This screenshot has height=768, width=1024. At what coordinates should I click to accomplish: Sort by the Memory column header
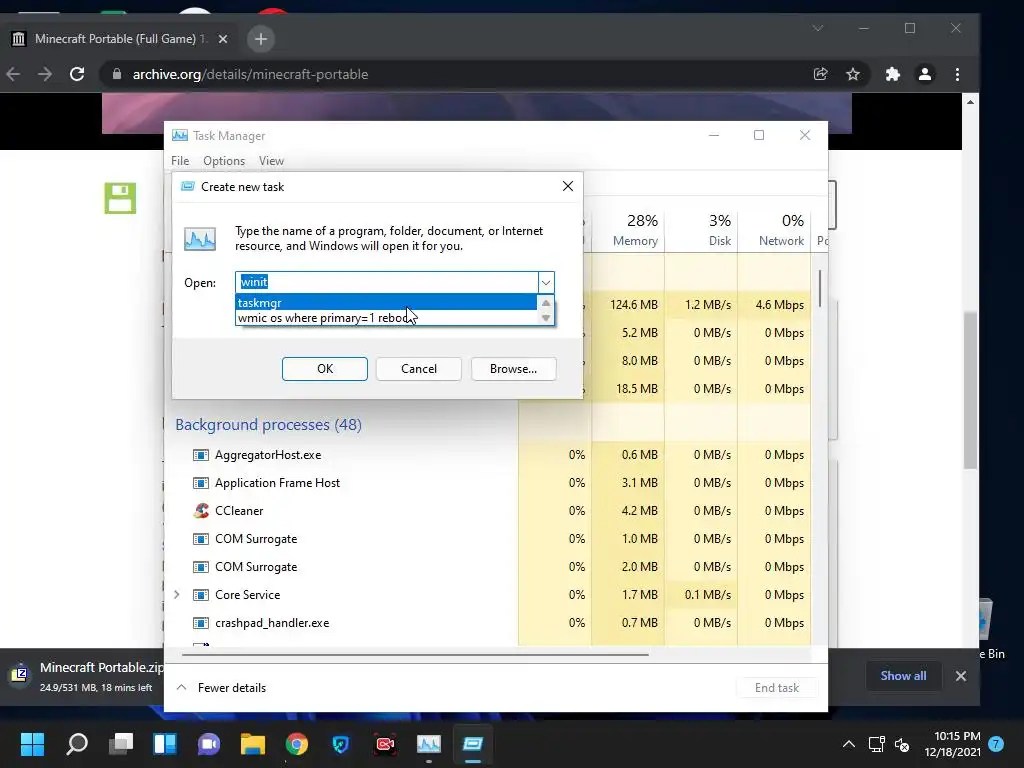[x=628, y=231]
